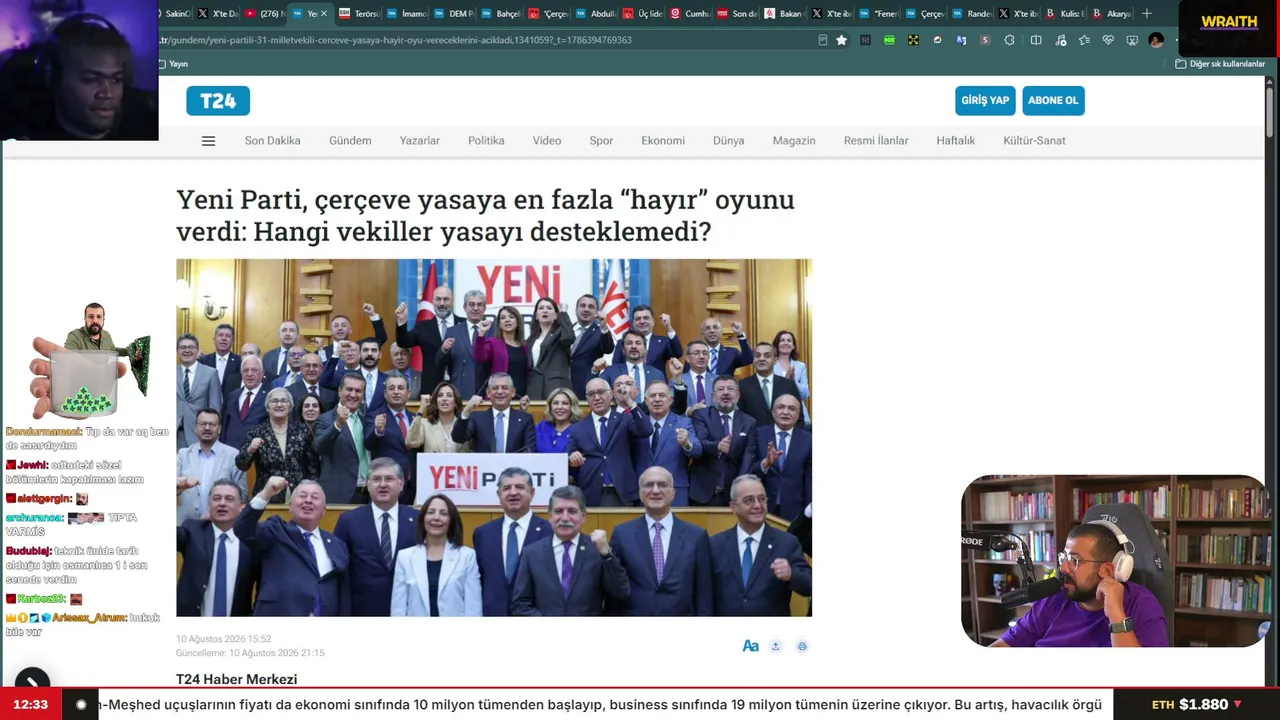Go to the 'Kültür-Sanat' section
Image resolution: width=1280 pixels, height=720 pixels.
click(x=1034, y=141)
